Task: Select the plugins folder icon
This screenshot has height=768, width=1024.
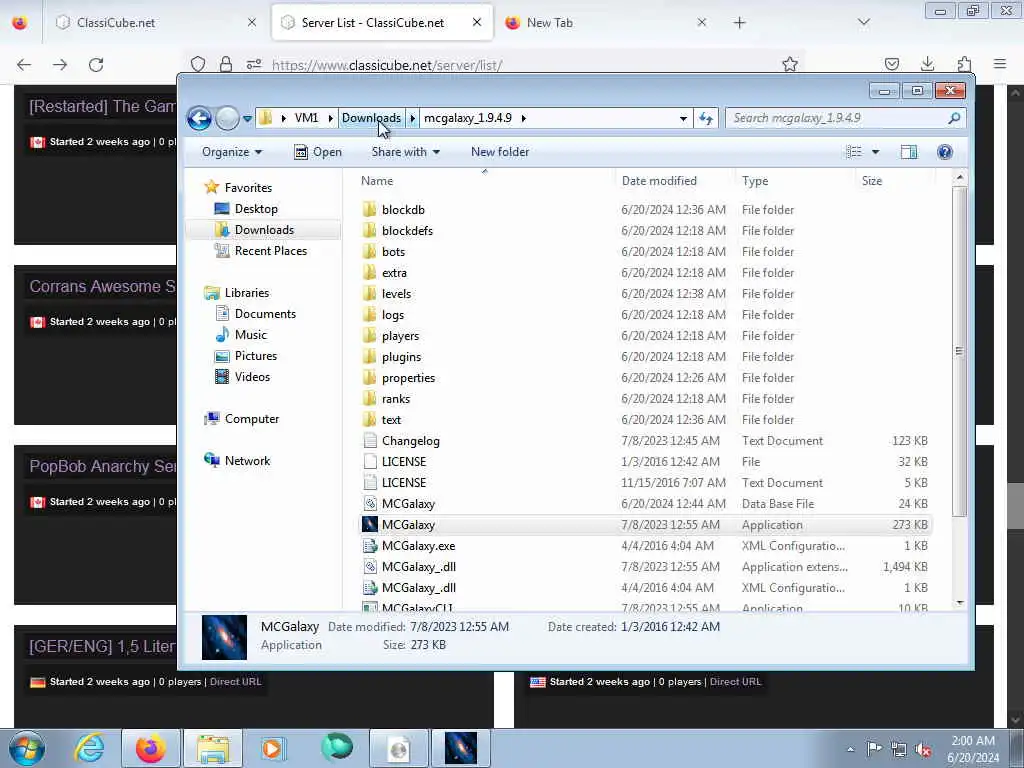Action: click(x=370, y=357)
